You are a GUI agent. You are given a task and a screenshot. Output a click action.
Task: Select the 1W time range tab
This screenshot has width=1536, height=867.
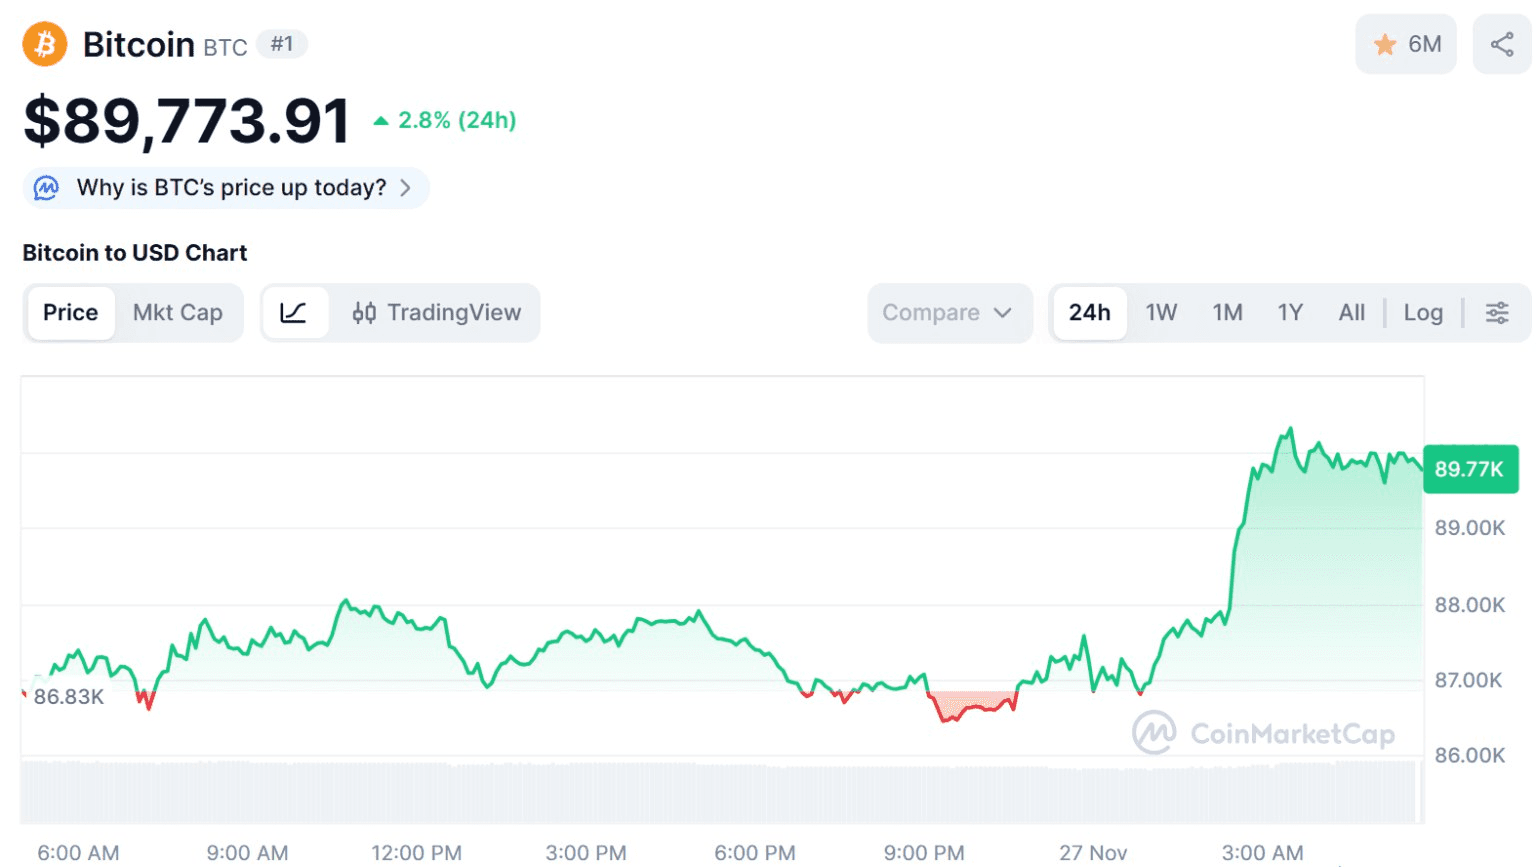1161,313
